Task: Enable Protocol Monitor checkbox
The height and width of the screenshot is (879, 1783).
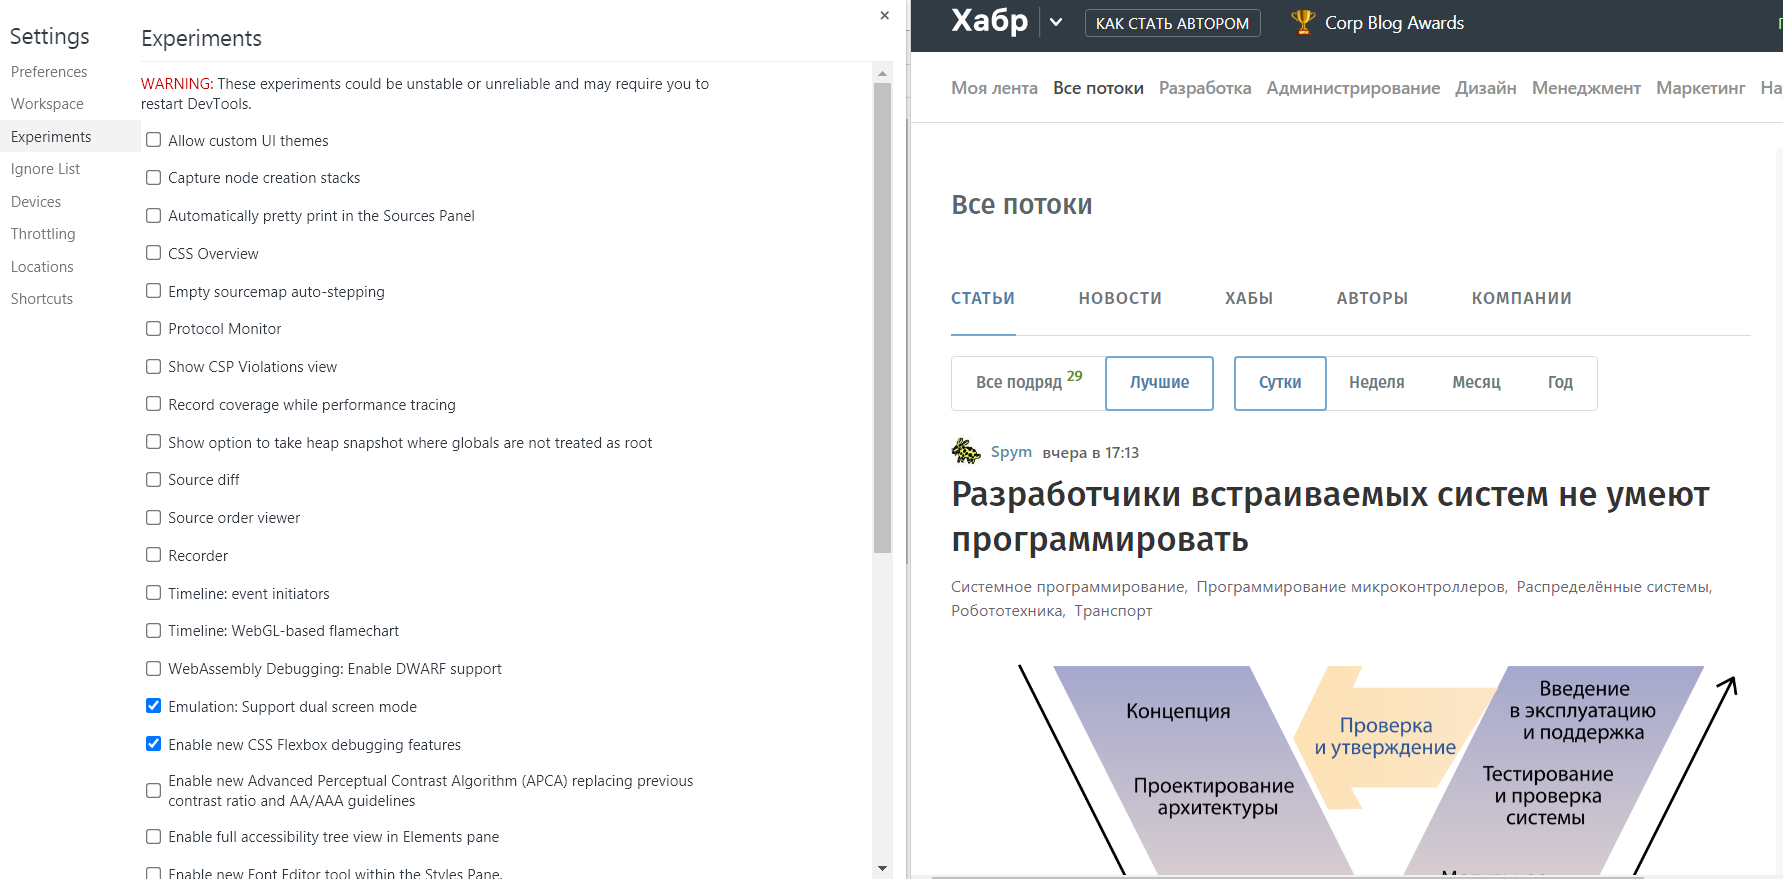Action: coord(153,329)
